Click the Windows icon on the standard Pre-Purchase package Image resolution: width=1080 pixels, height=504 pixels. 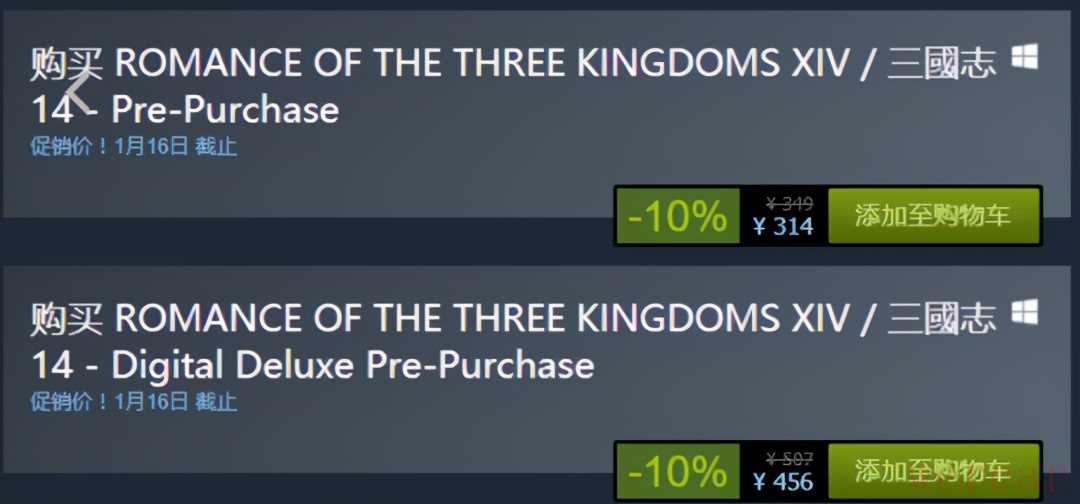point(1024,58)
